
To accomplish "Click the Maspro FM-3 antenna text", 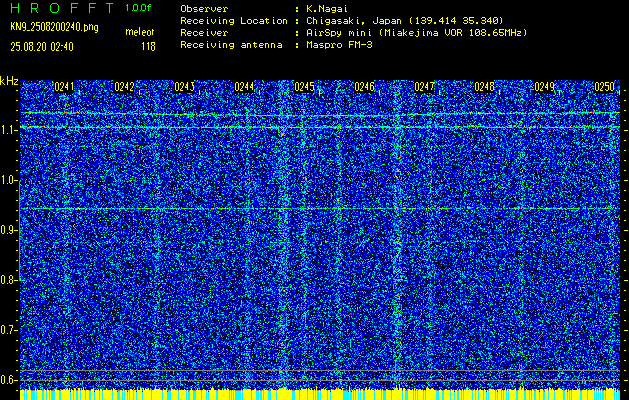I will 339,45.
